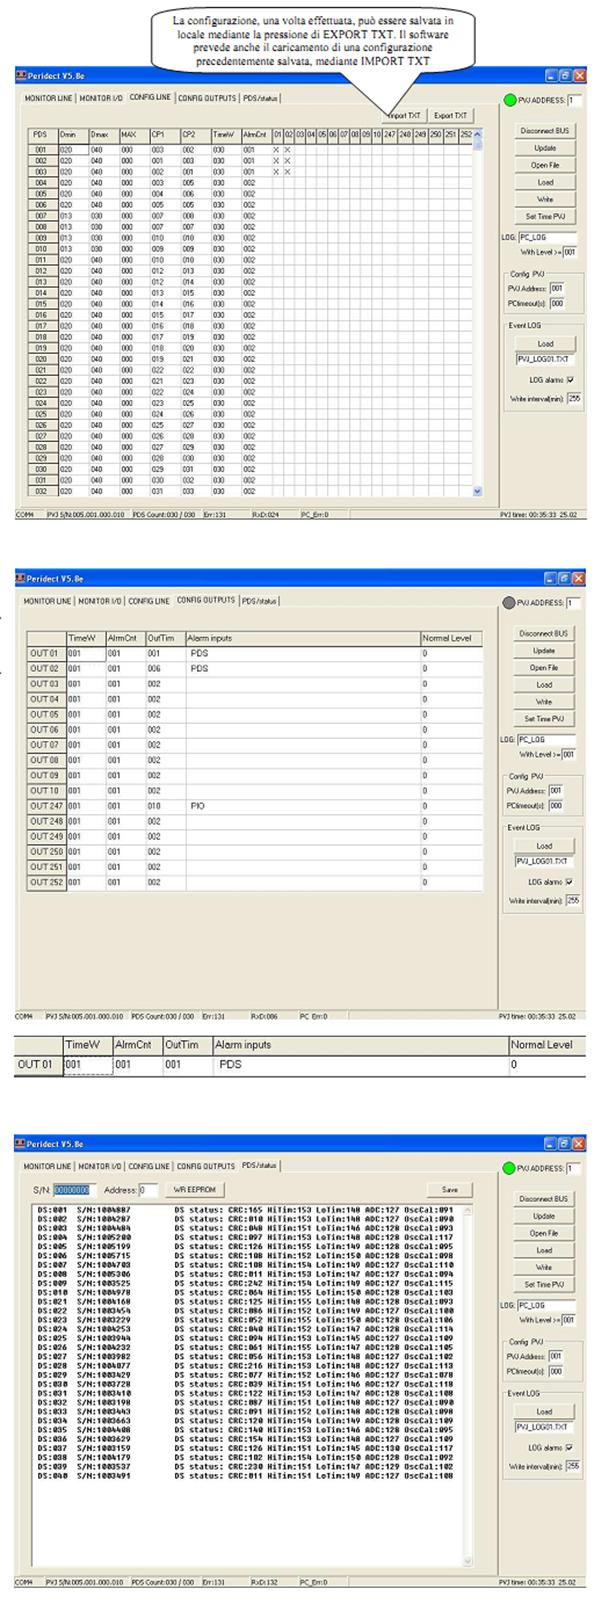Toggle LOG alarms checkbox in the PDS/status window
The width and height of the screenshot is (616, 1611).
[x=570, y=1448]
